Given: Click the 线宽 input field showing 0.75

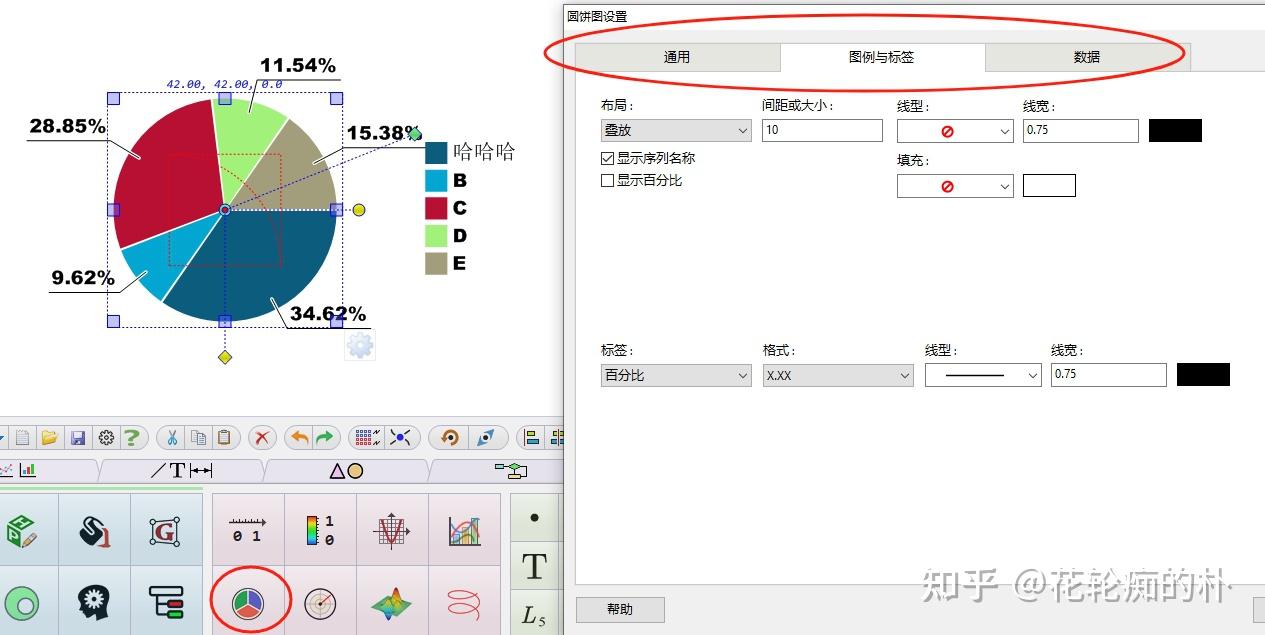Looking at the screenshot, I should (x=1080, y=130).
